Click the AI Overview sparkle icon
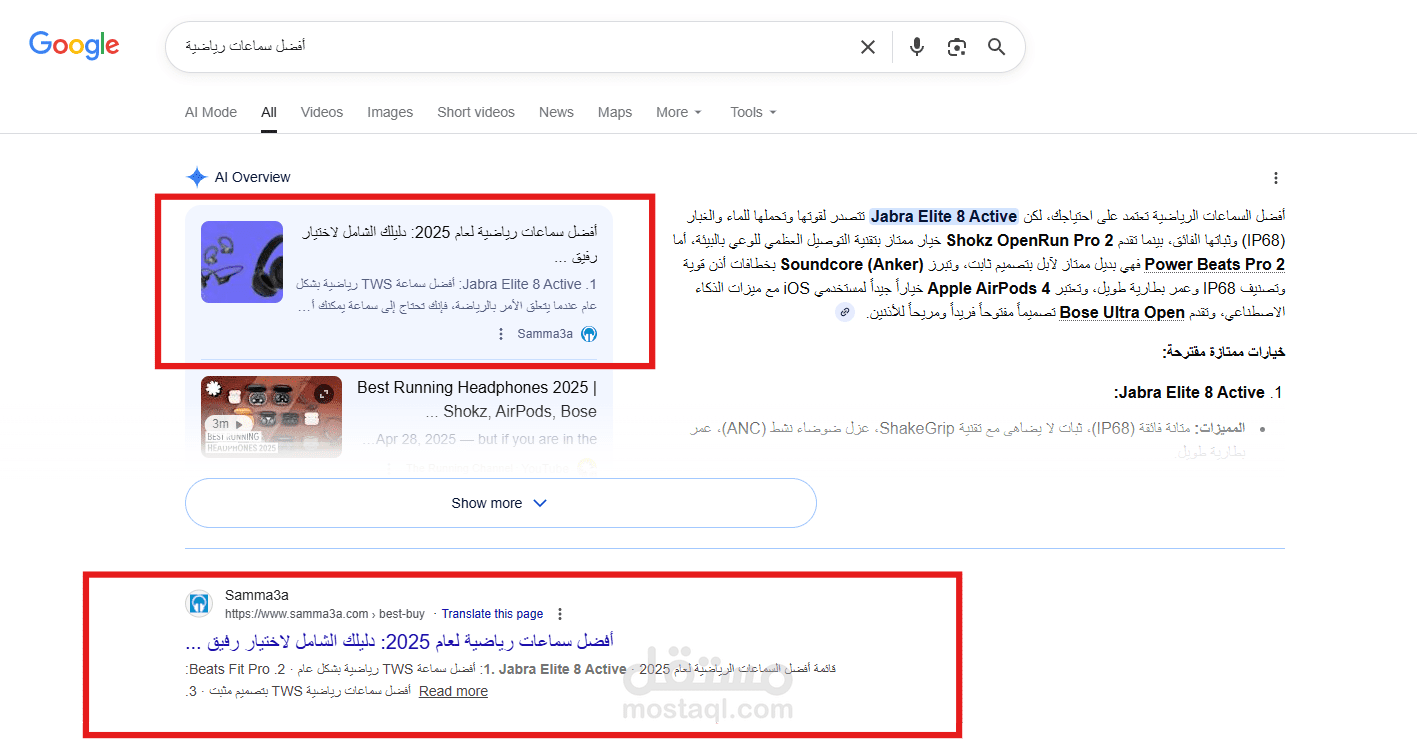 [196, 177]
